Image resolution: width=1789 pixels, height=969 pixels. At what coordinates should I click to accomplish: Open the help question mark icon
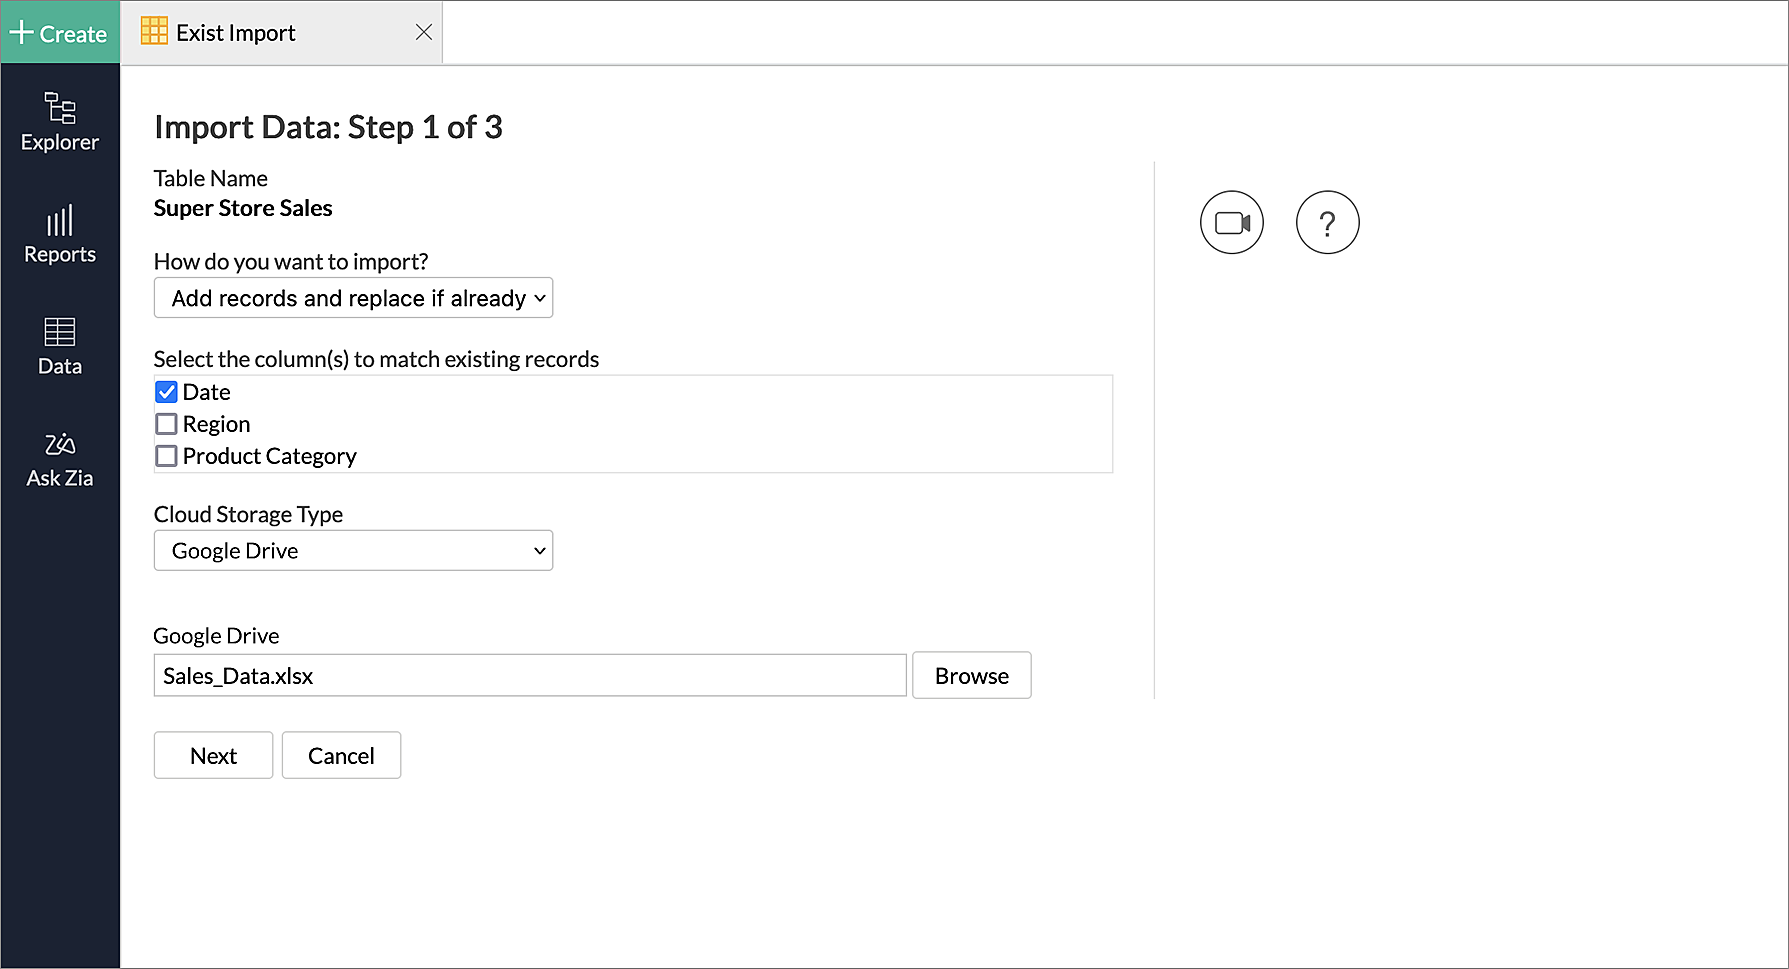pos(1327,222)
